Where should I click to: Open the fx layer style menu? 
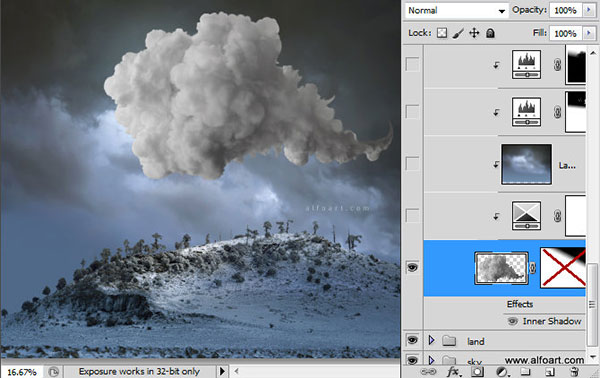pos(454,372)
